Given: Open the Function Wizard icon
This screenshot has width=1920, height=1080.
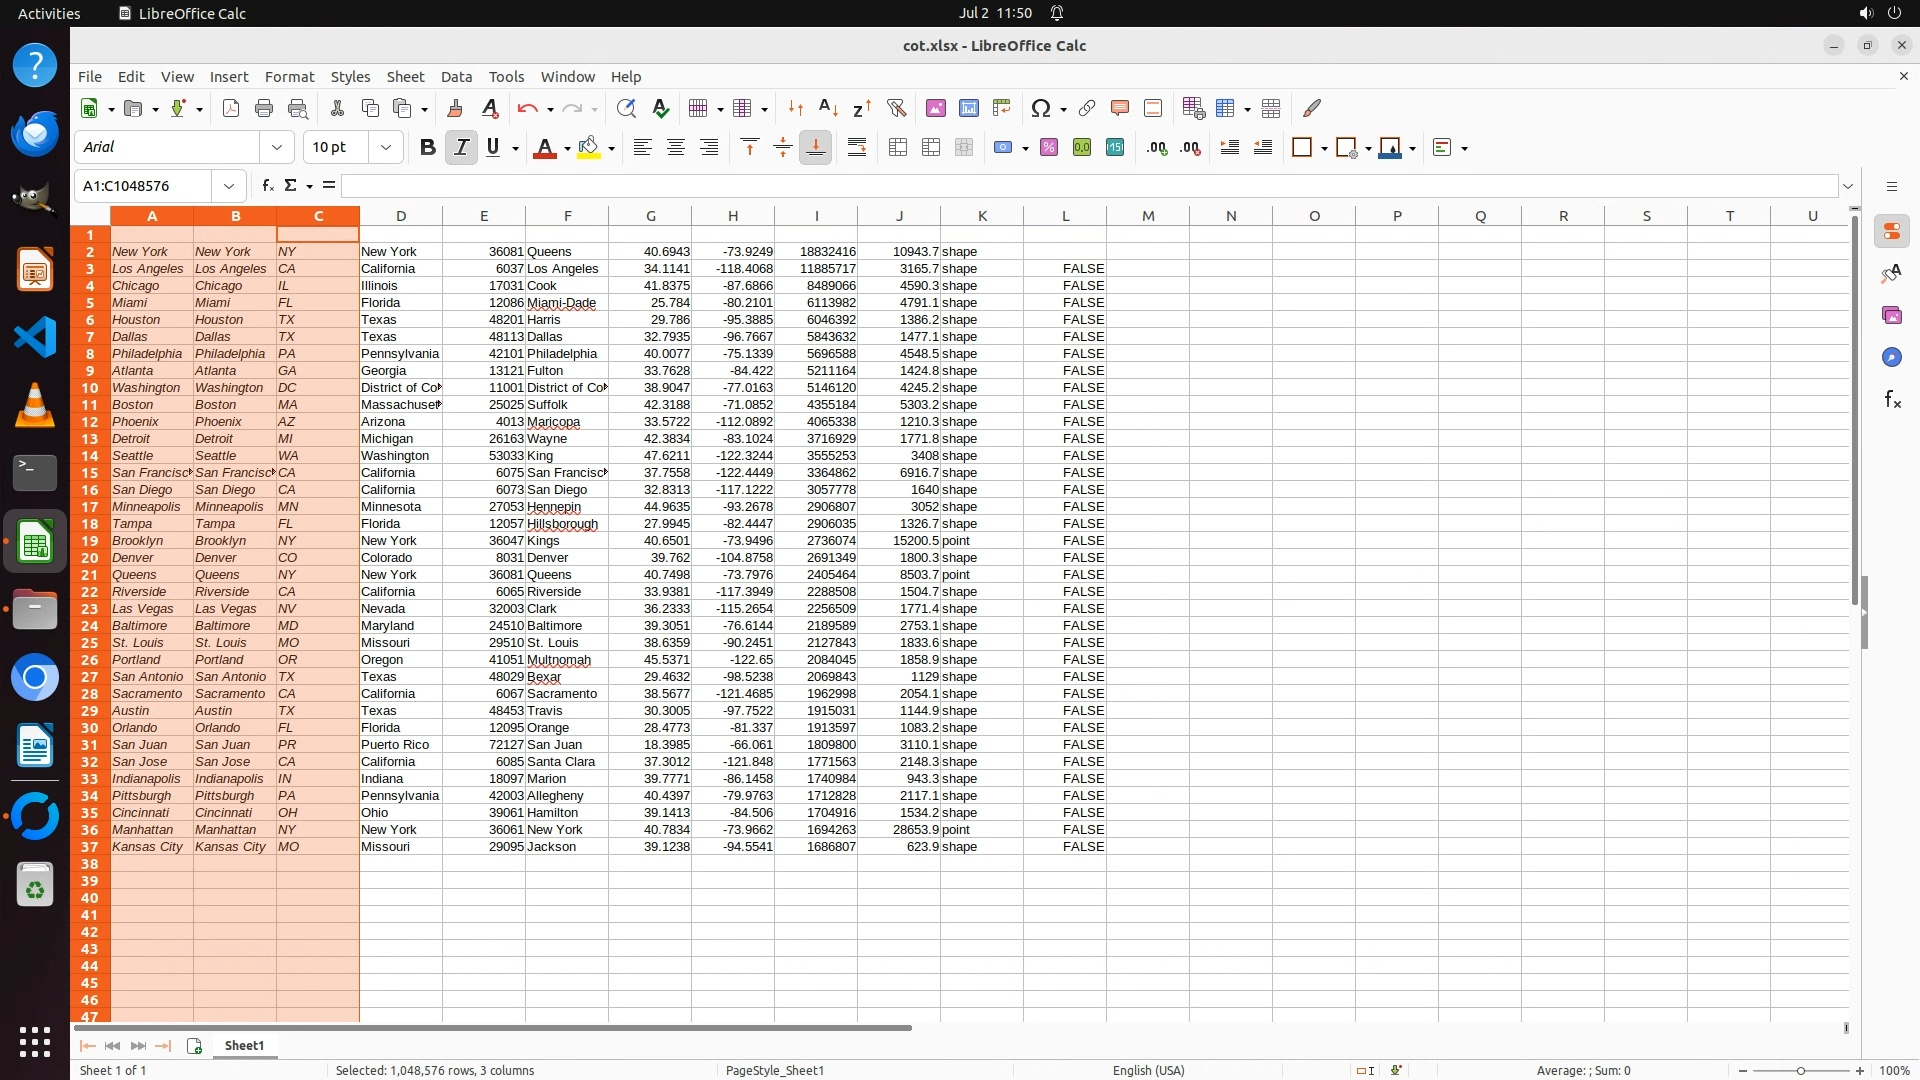Looking at the screenshot, I should [267, 185].
